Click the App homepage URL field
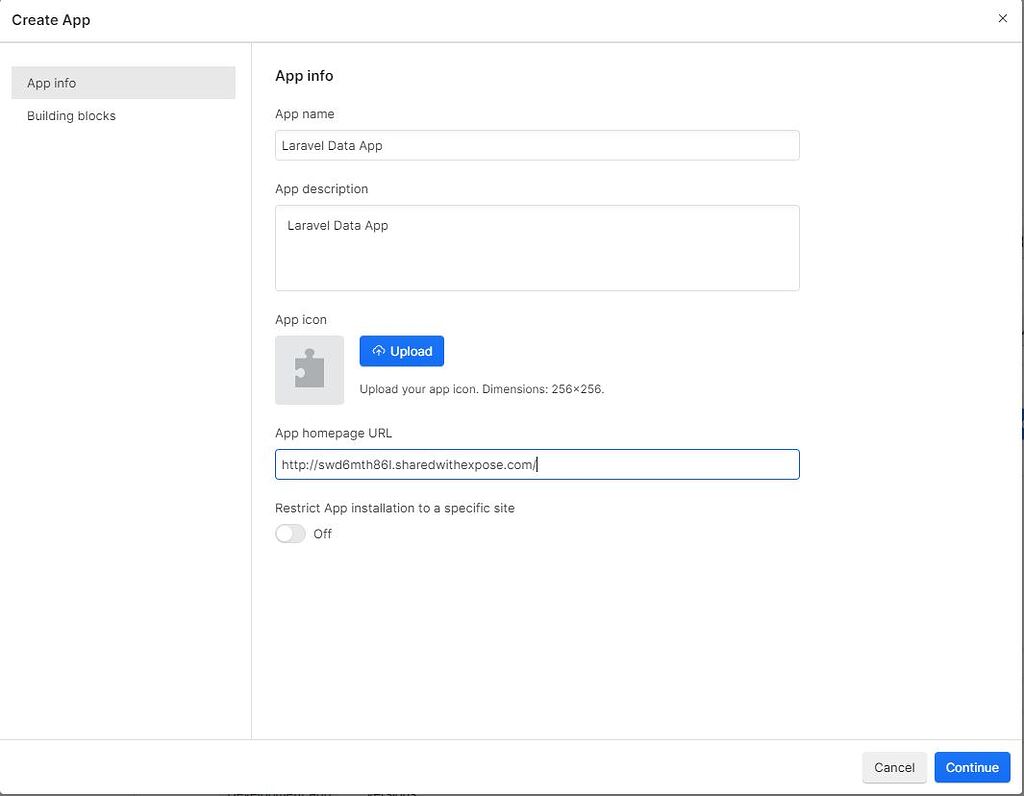 [x=537, y=464]
